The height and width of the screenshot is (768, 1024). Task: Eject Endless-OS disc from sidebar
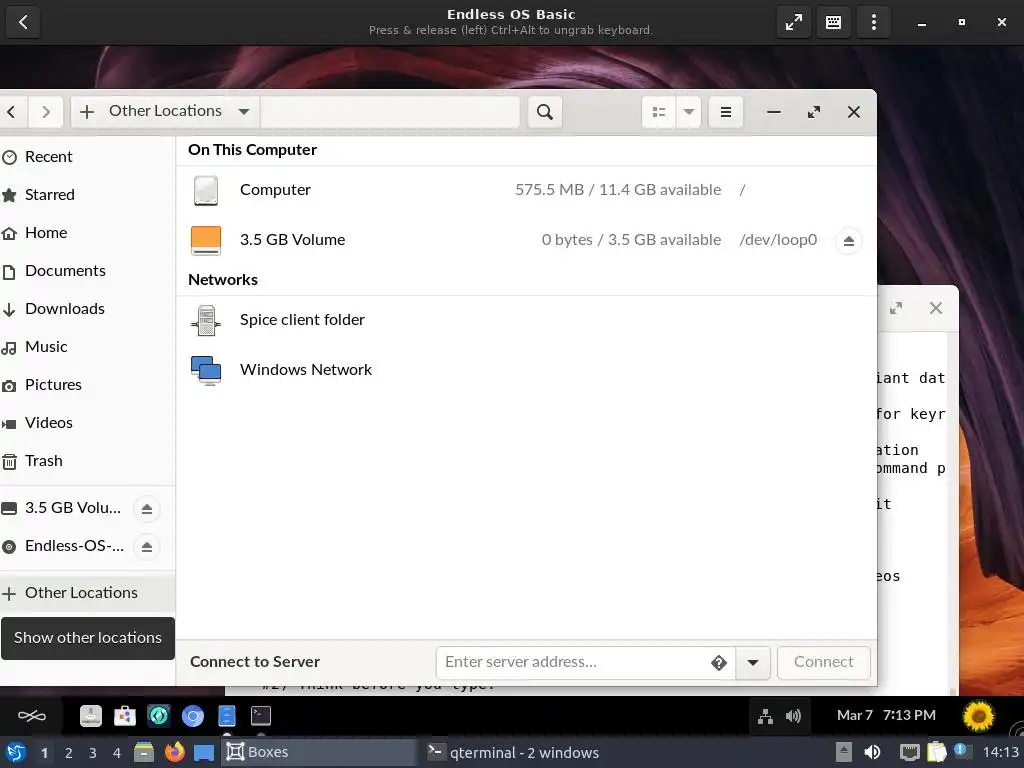(x=147, y=547)
